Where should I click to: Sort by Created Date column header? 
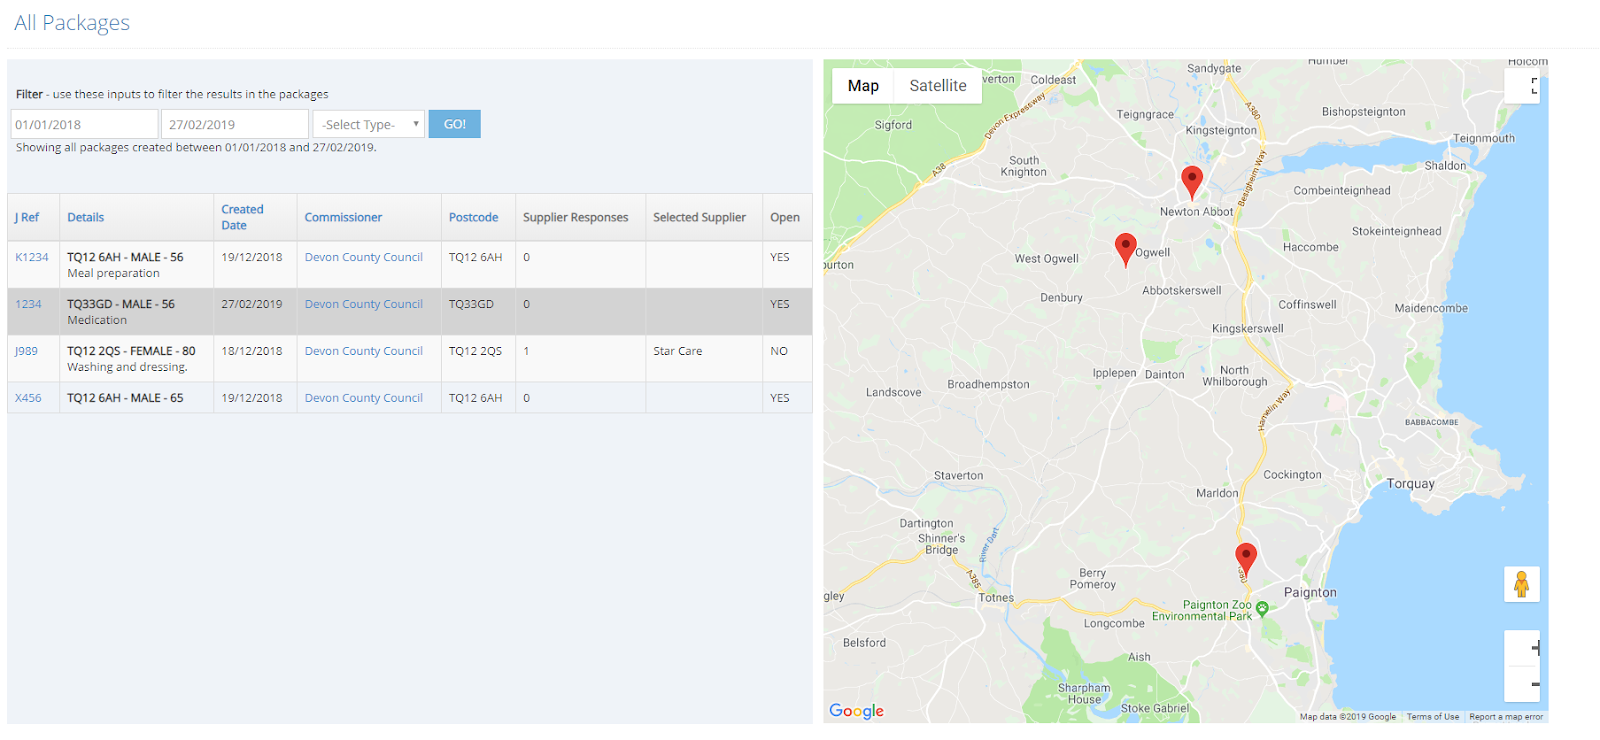pos(242,217)
